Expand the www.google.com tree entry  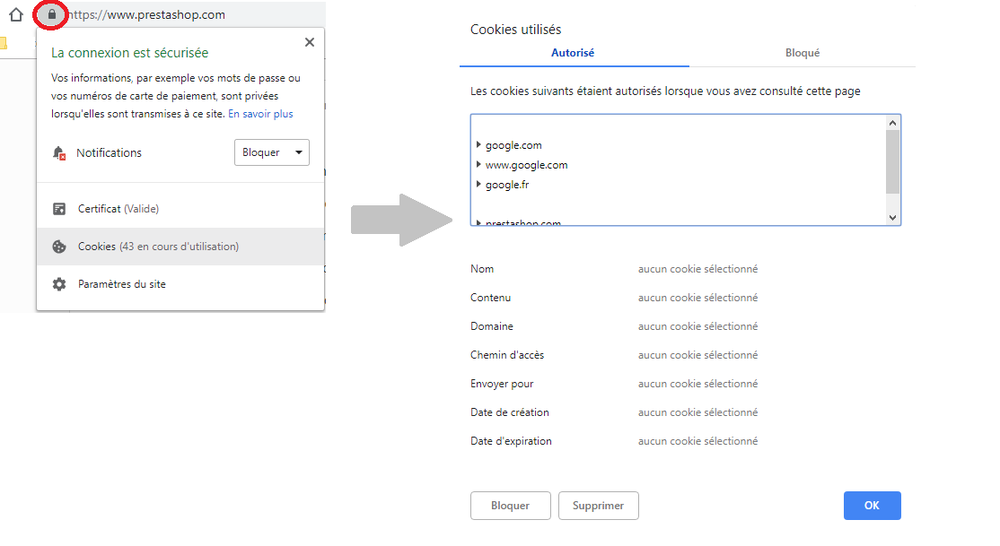[x=479, y=165]
